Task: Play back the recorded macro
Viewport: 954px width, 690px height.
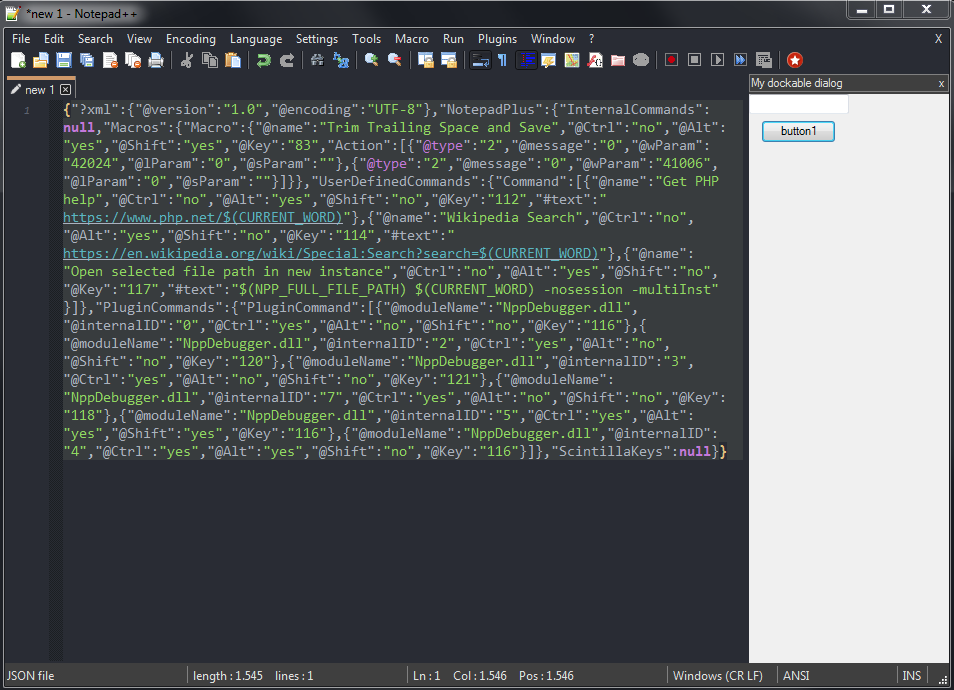Action: [x=717, y=61]
